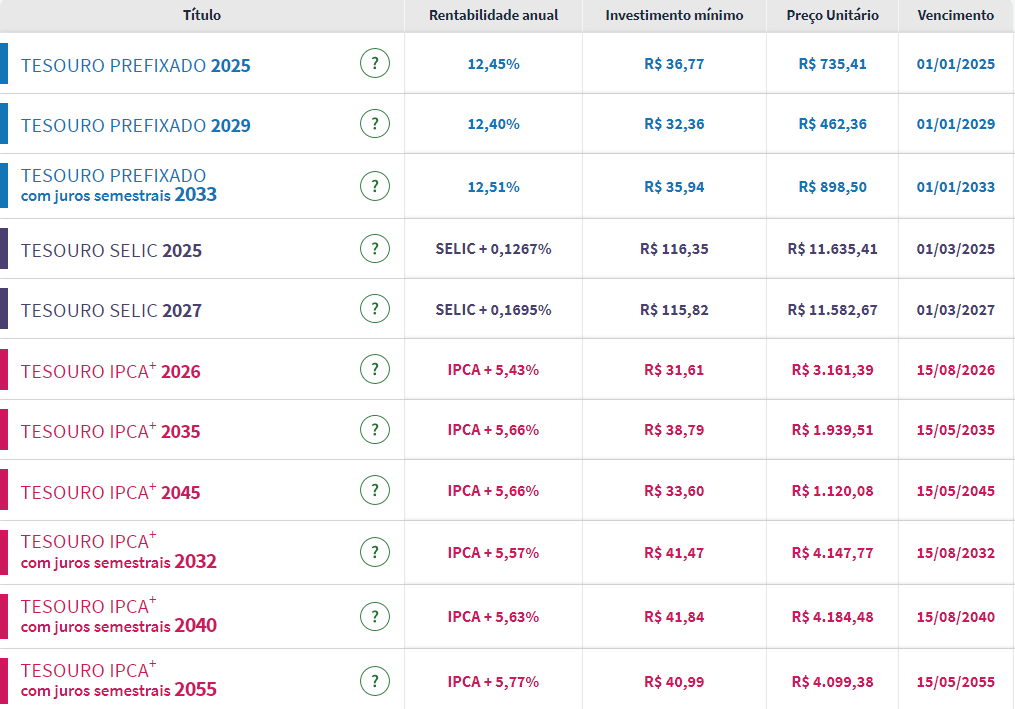This screenshot has width=1015, height=709.
Task: Show help for IPCA+ juros semestrais 2055
Action: point(375,682)
